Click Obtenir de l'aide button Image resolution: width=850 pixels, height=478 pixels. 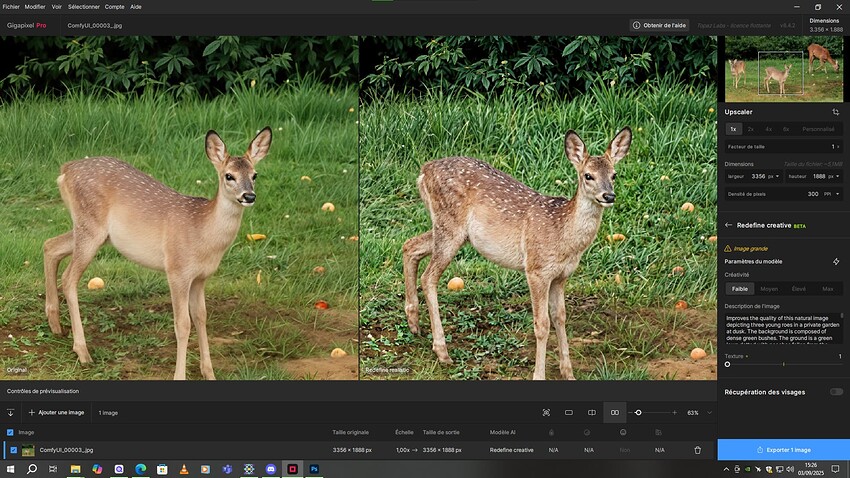[x=660, y=25]
